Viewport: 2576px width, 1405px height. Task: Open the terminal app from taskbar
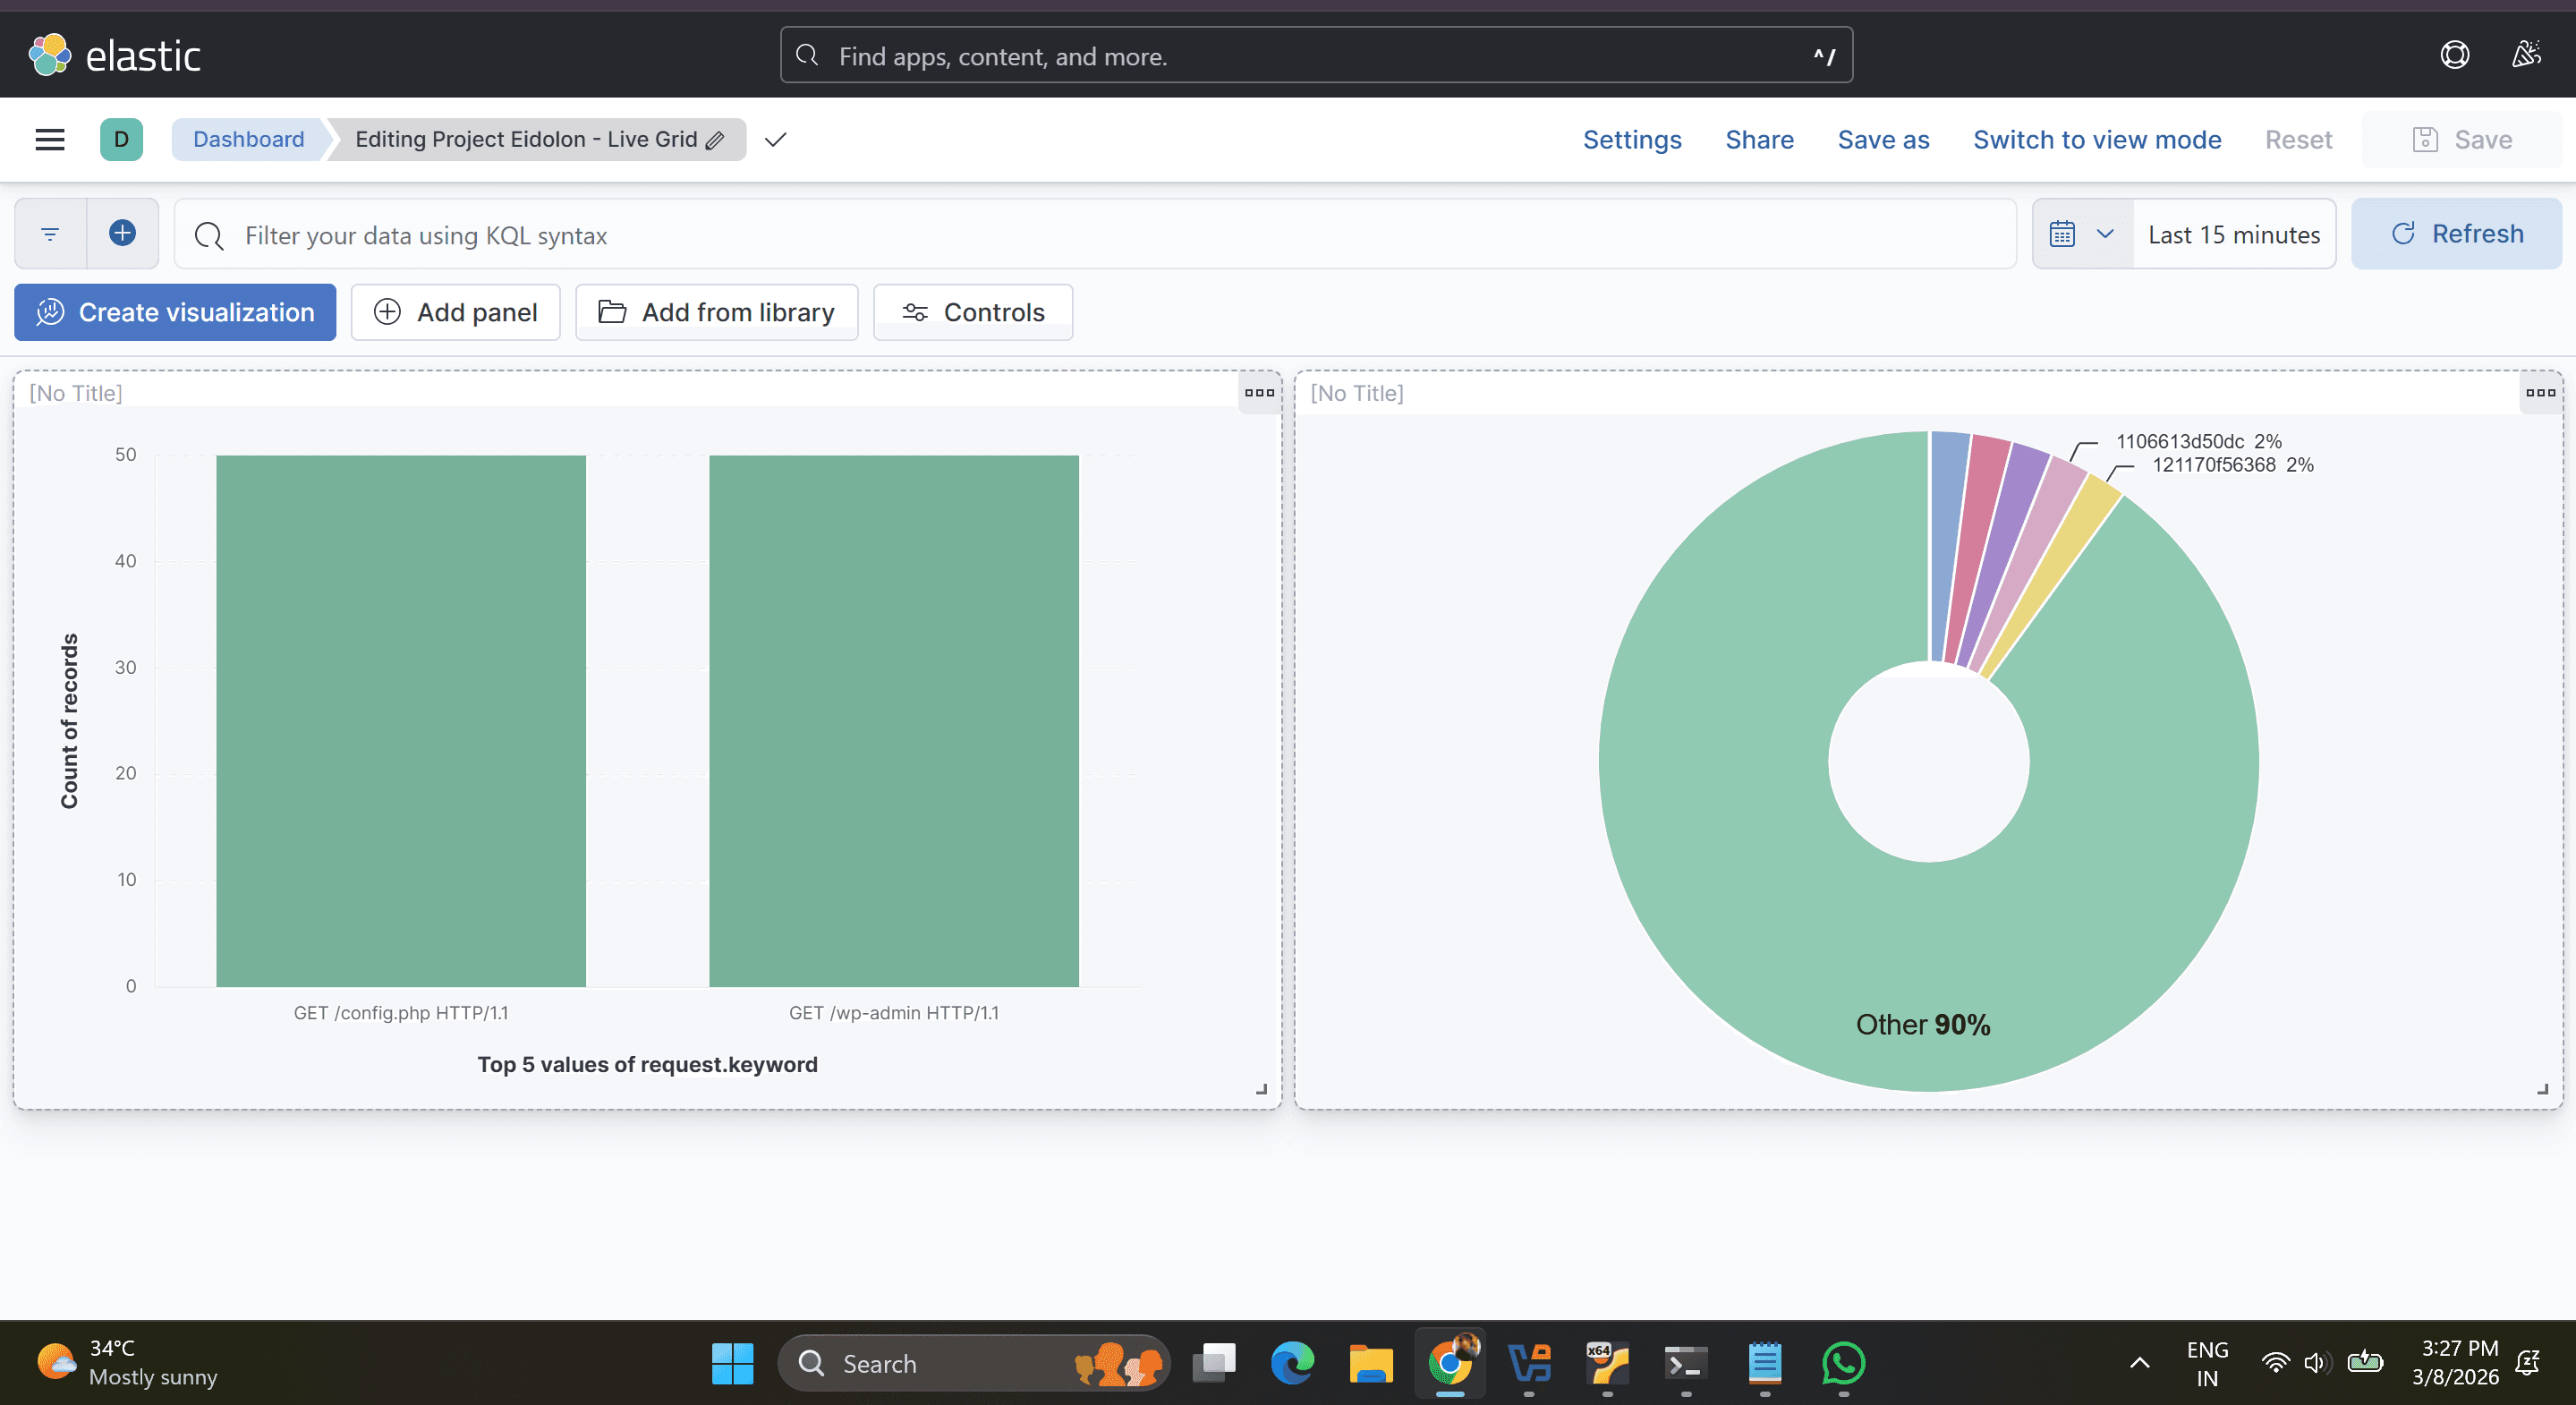(1686, 1363)
